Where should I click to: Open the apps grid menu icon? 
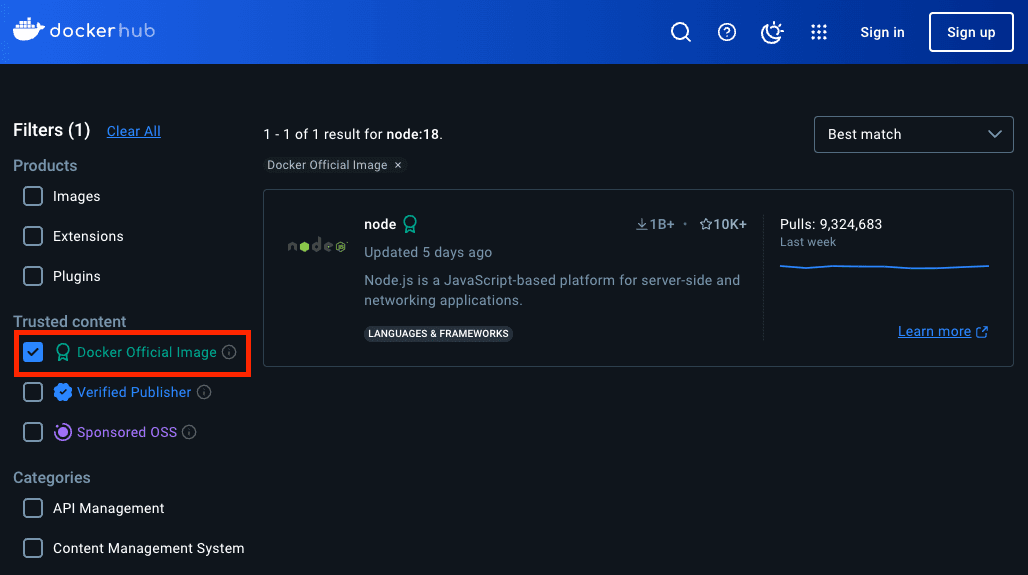[818, 32]
